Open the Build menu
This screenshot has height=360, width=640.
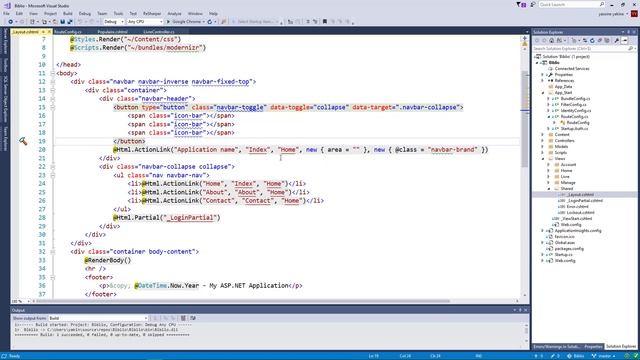pos(68,13)
